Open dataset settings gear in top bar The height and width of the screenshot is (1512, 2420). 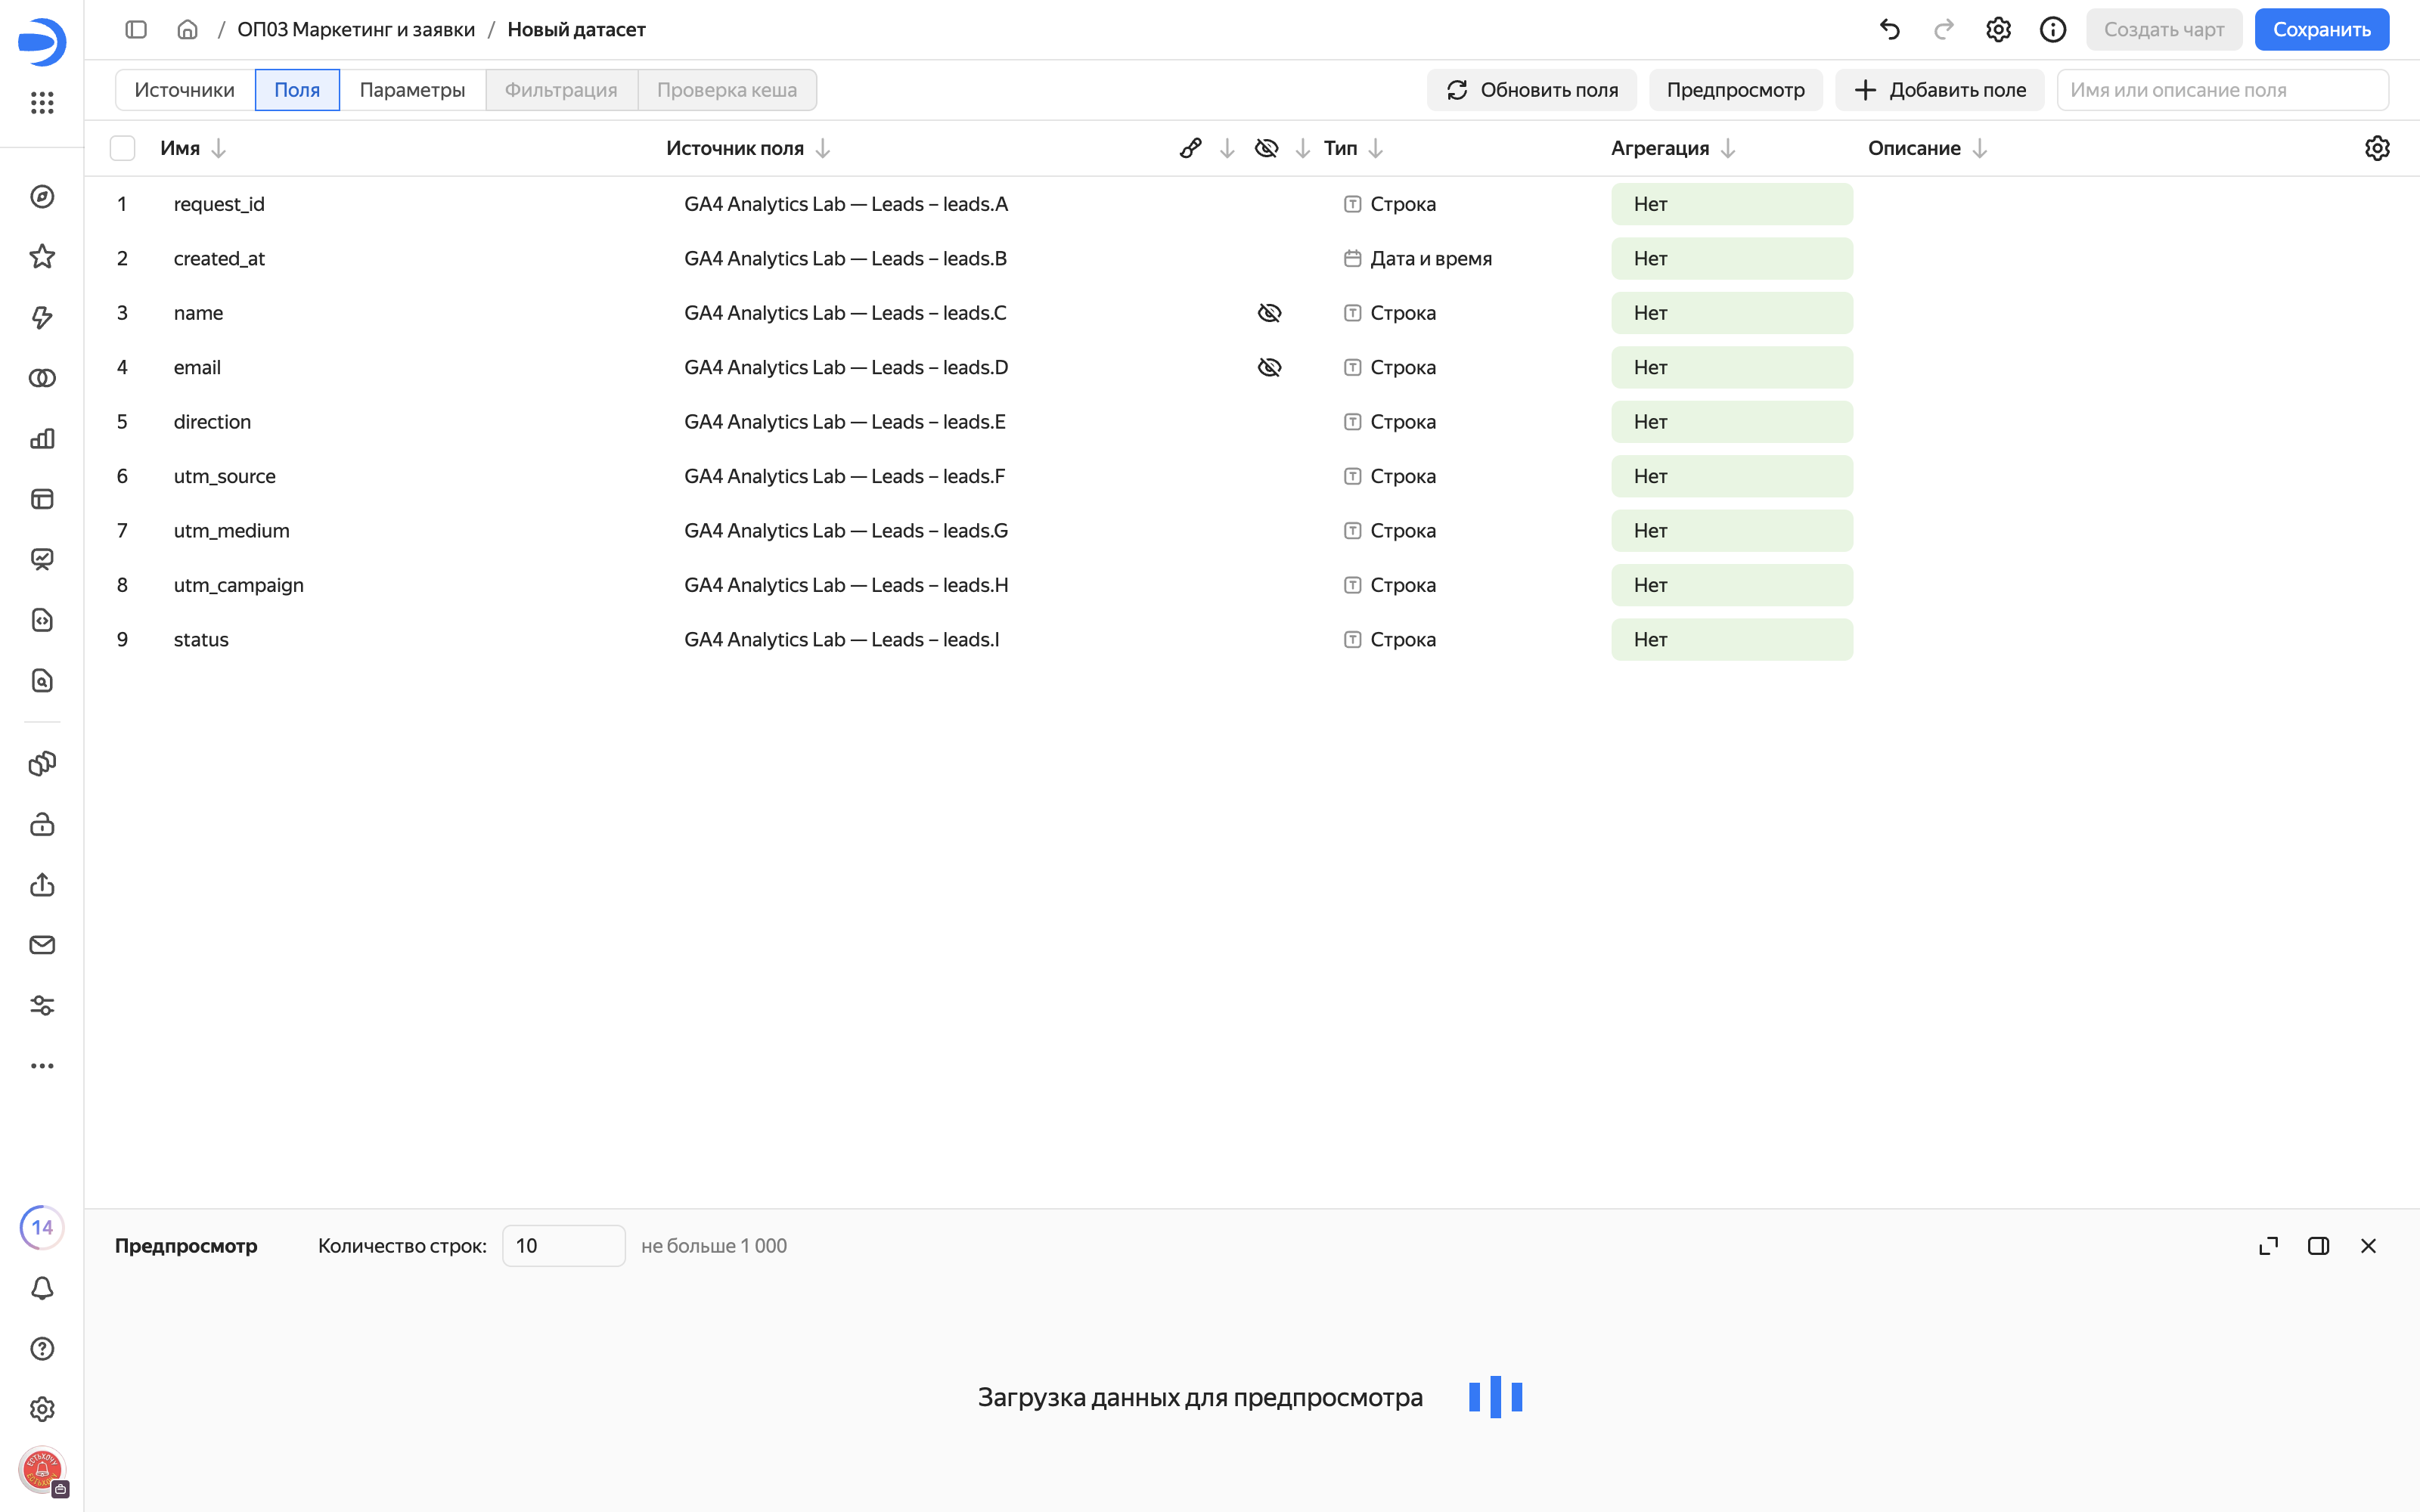pos(1998,30)
